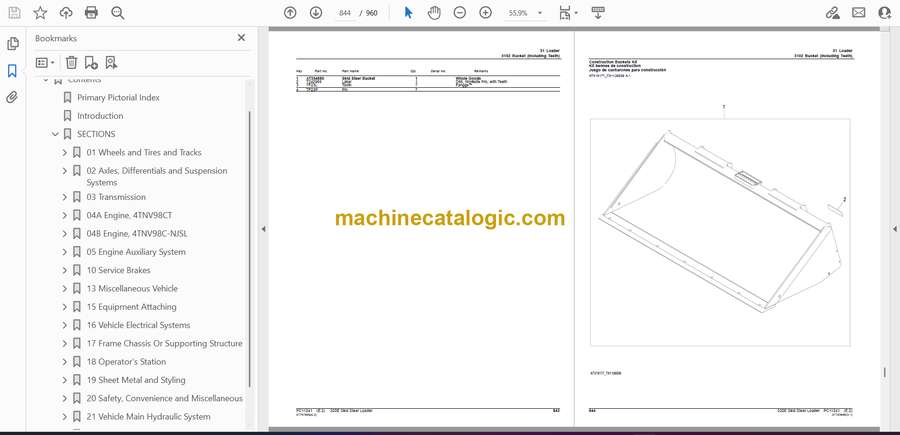Activate the selection arrow tool

[408, 13]
